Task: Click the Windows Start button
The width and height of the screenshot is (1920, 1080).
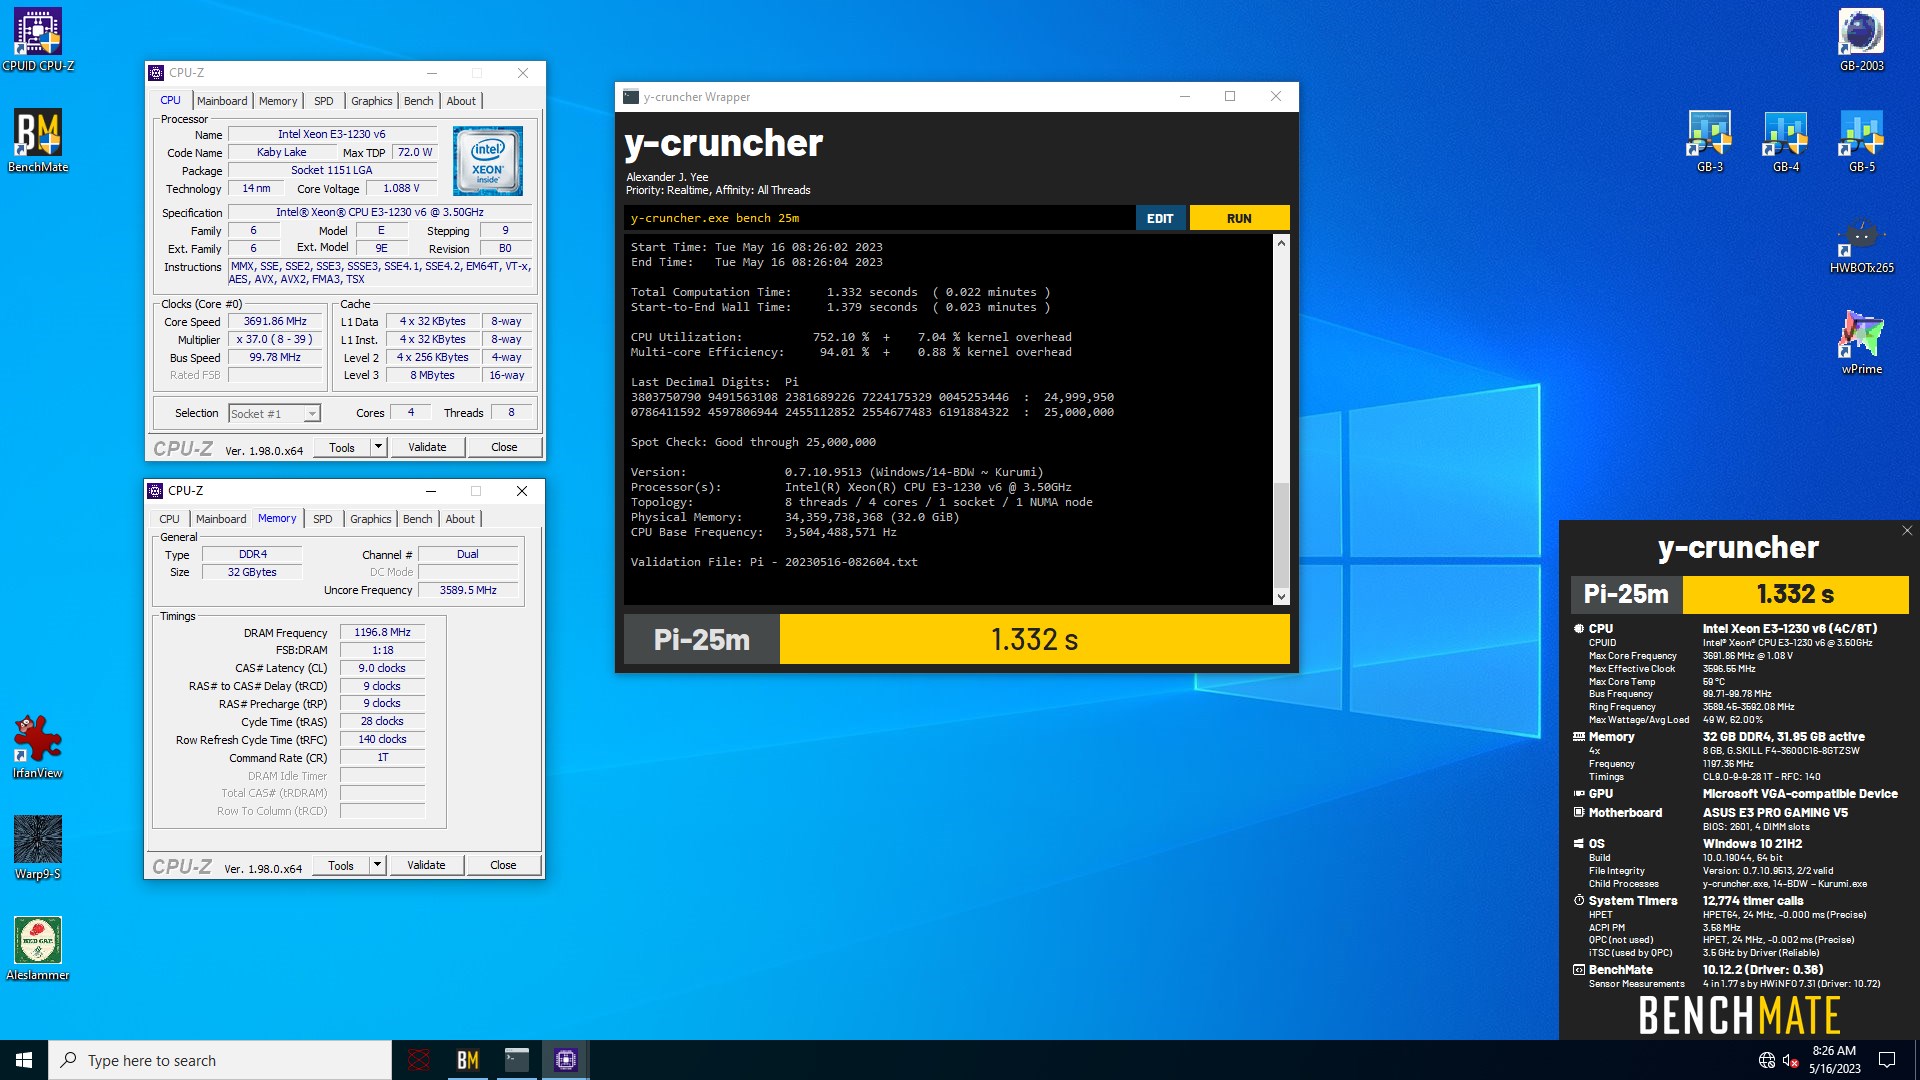Action: pyautogui.click(x=24, y=1060)
